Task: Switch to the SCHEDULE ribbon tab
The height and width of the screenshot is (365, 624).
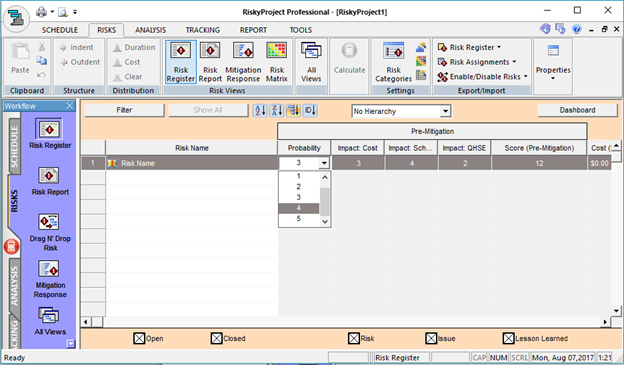Action: [60, 30]
